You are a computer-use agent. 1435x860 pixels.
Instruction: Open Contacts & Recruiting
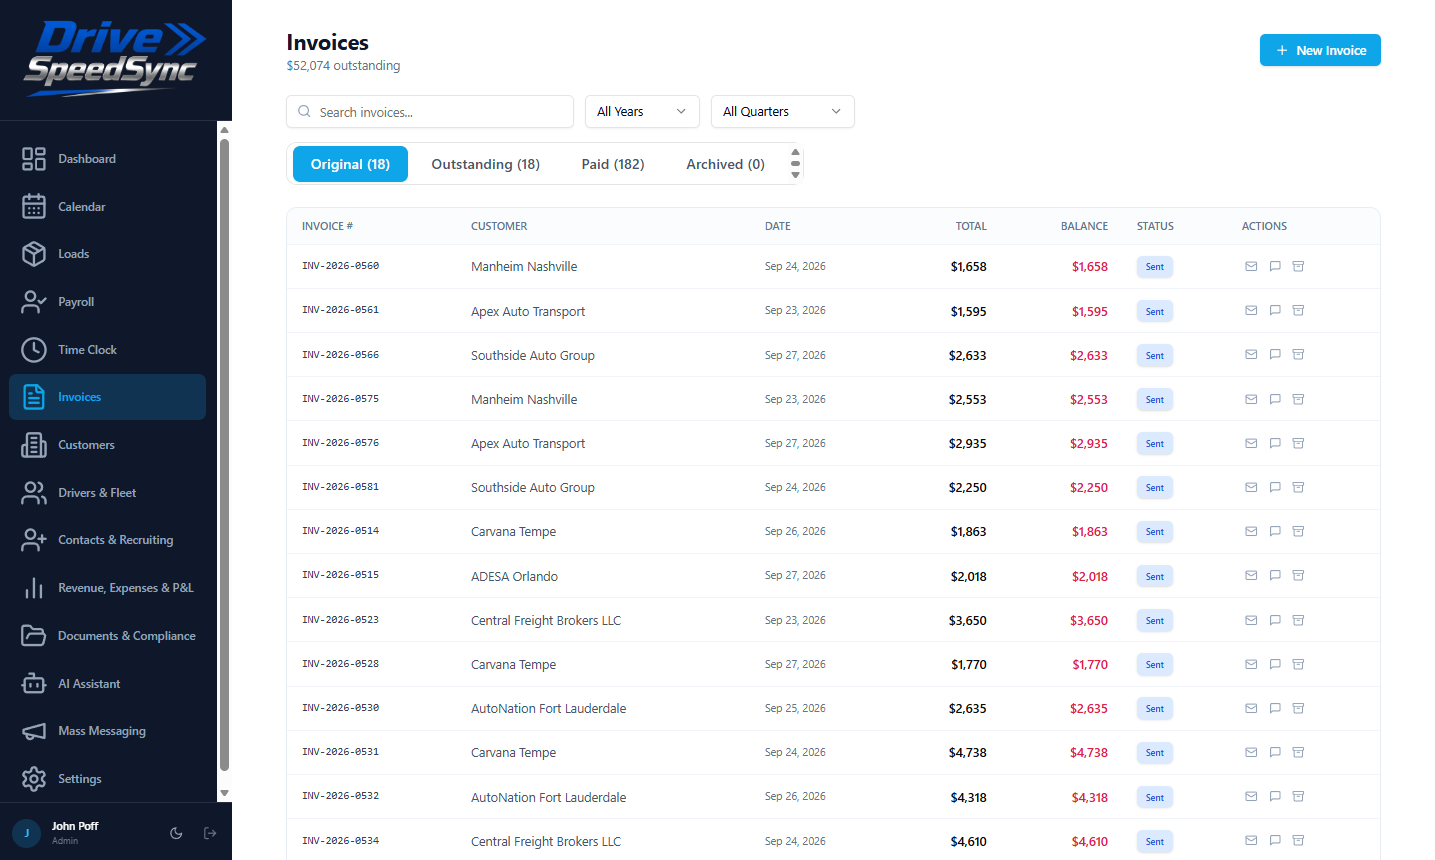pyautogui.click(x=107, y=540)
